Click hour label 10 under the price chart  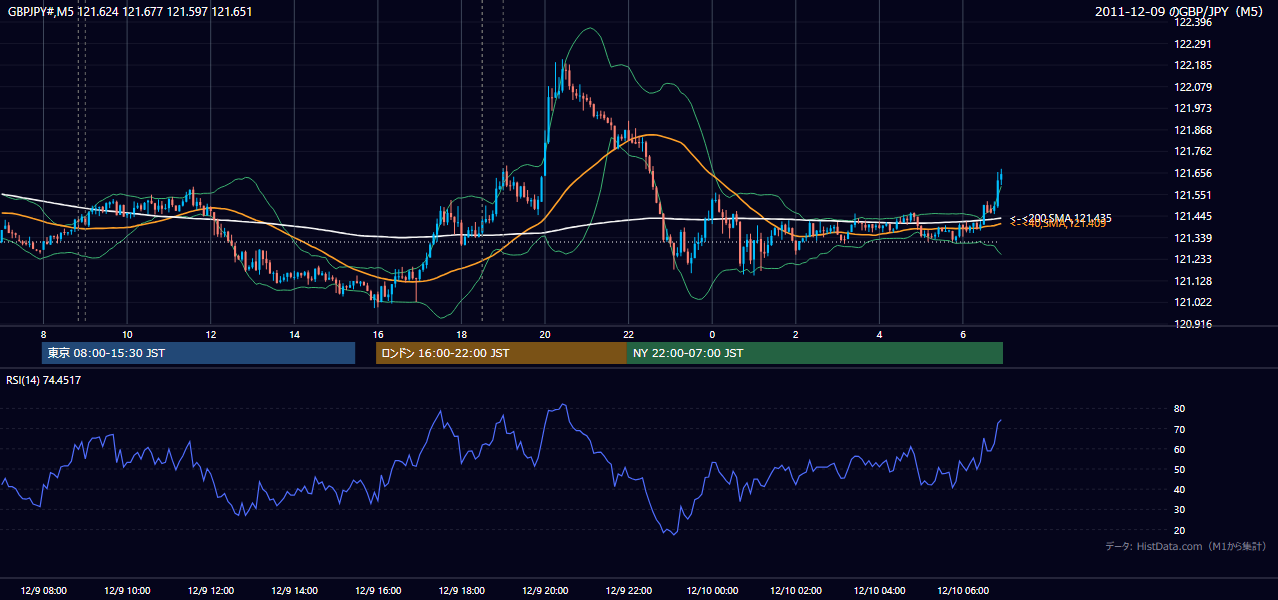click(127, 334)
